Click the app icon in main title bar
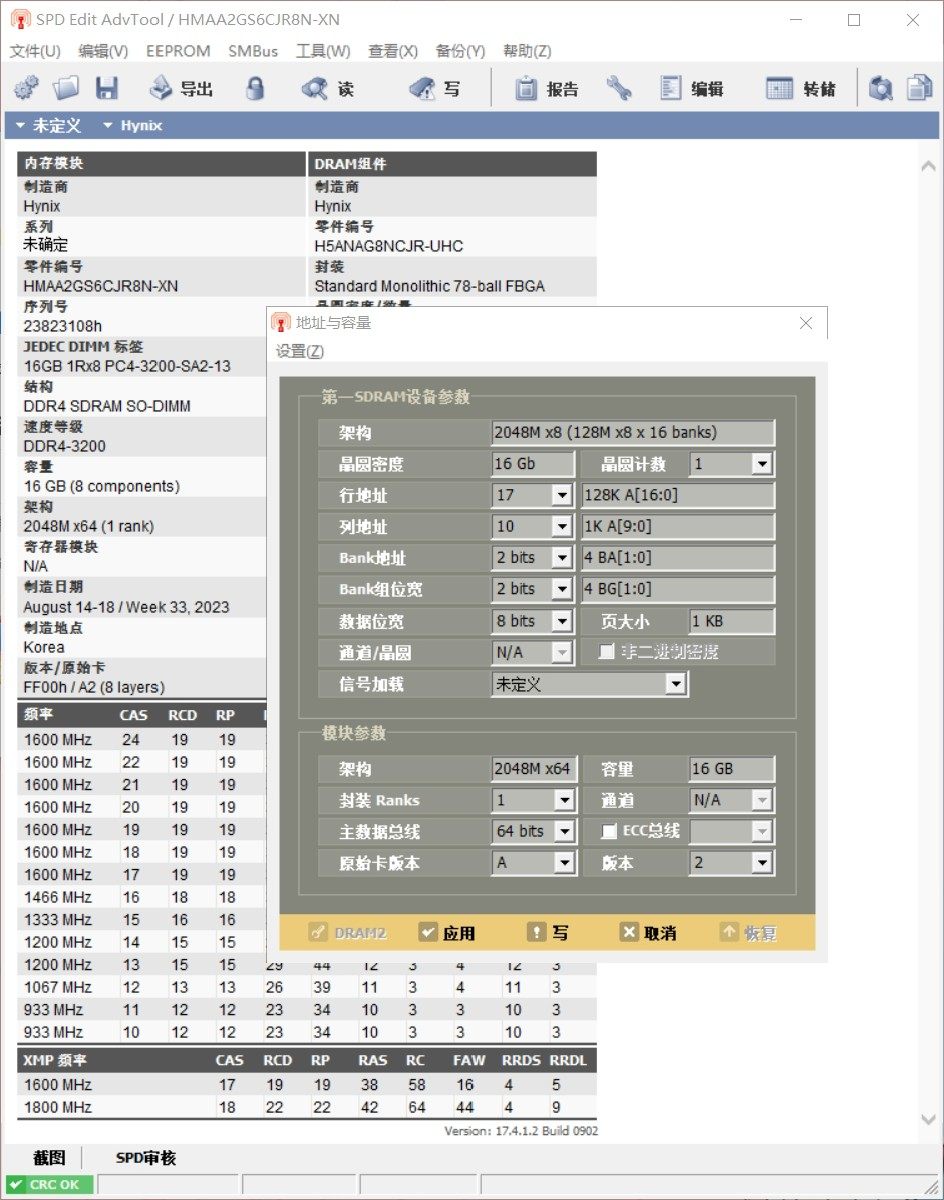The height and width of the screenshot is (1200, 944). point(18,20)
